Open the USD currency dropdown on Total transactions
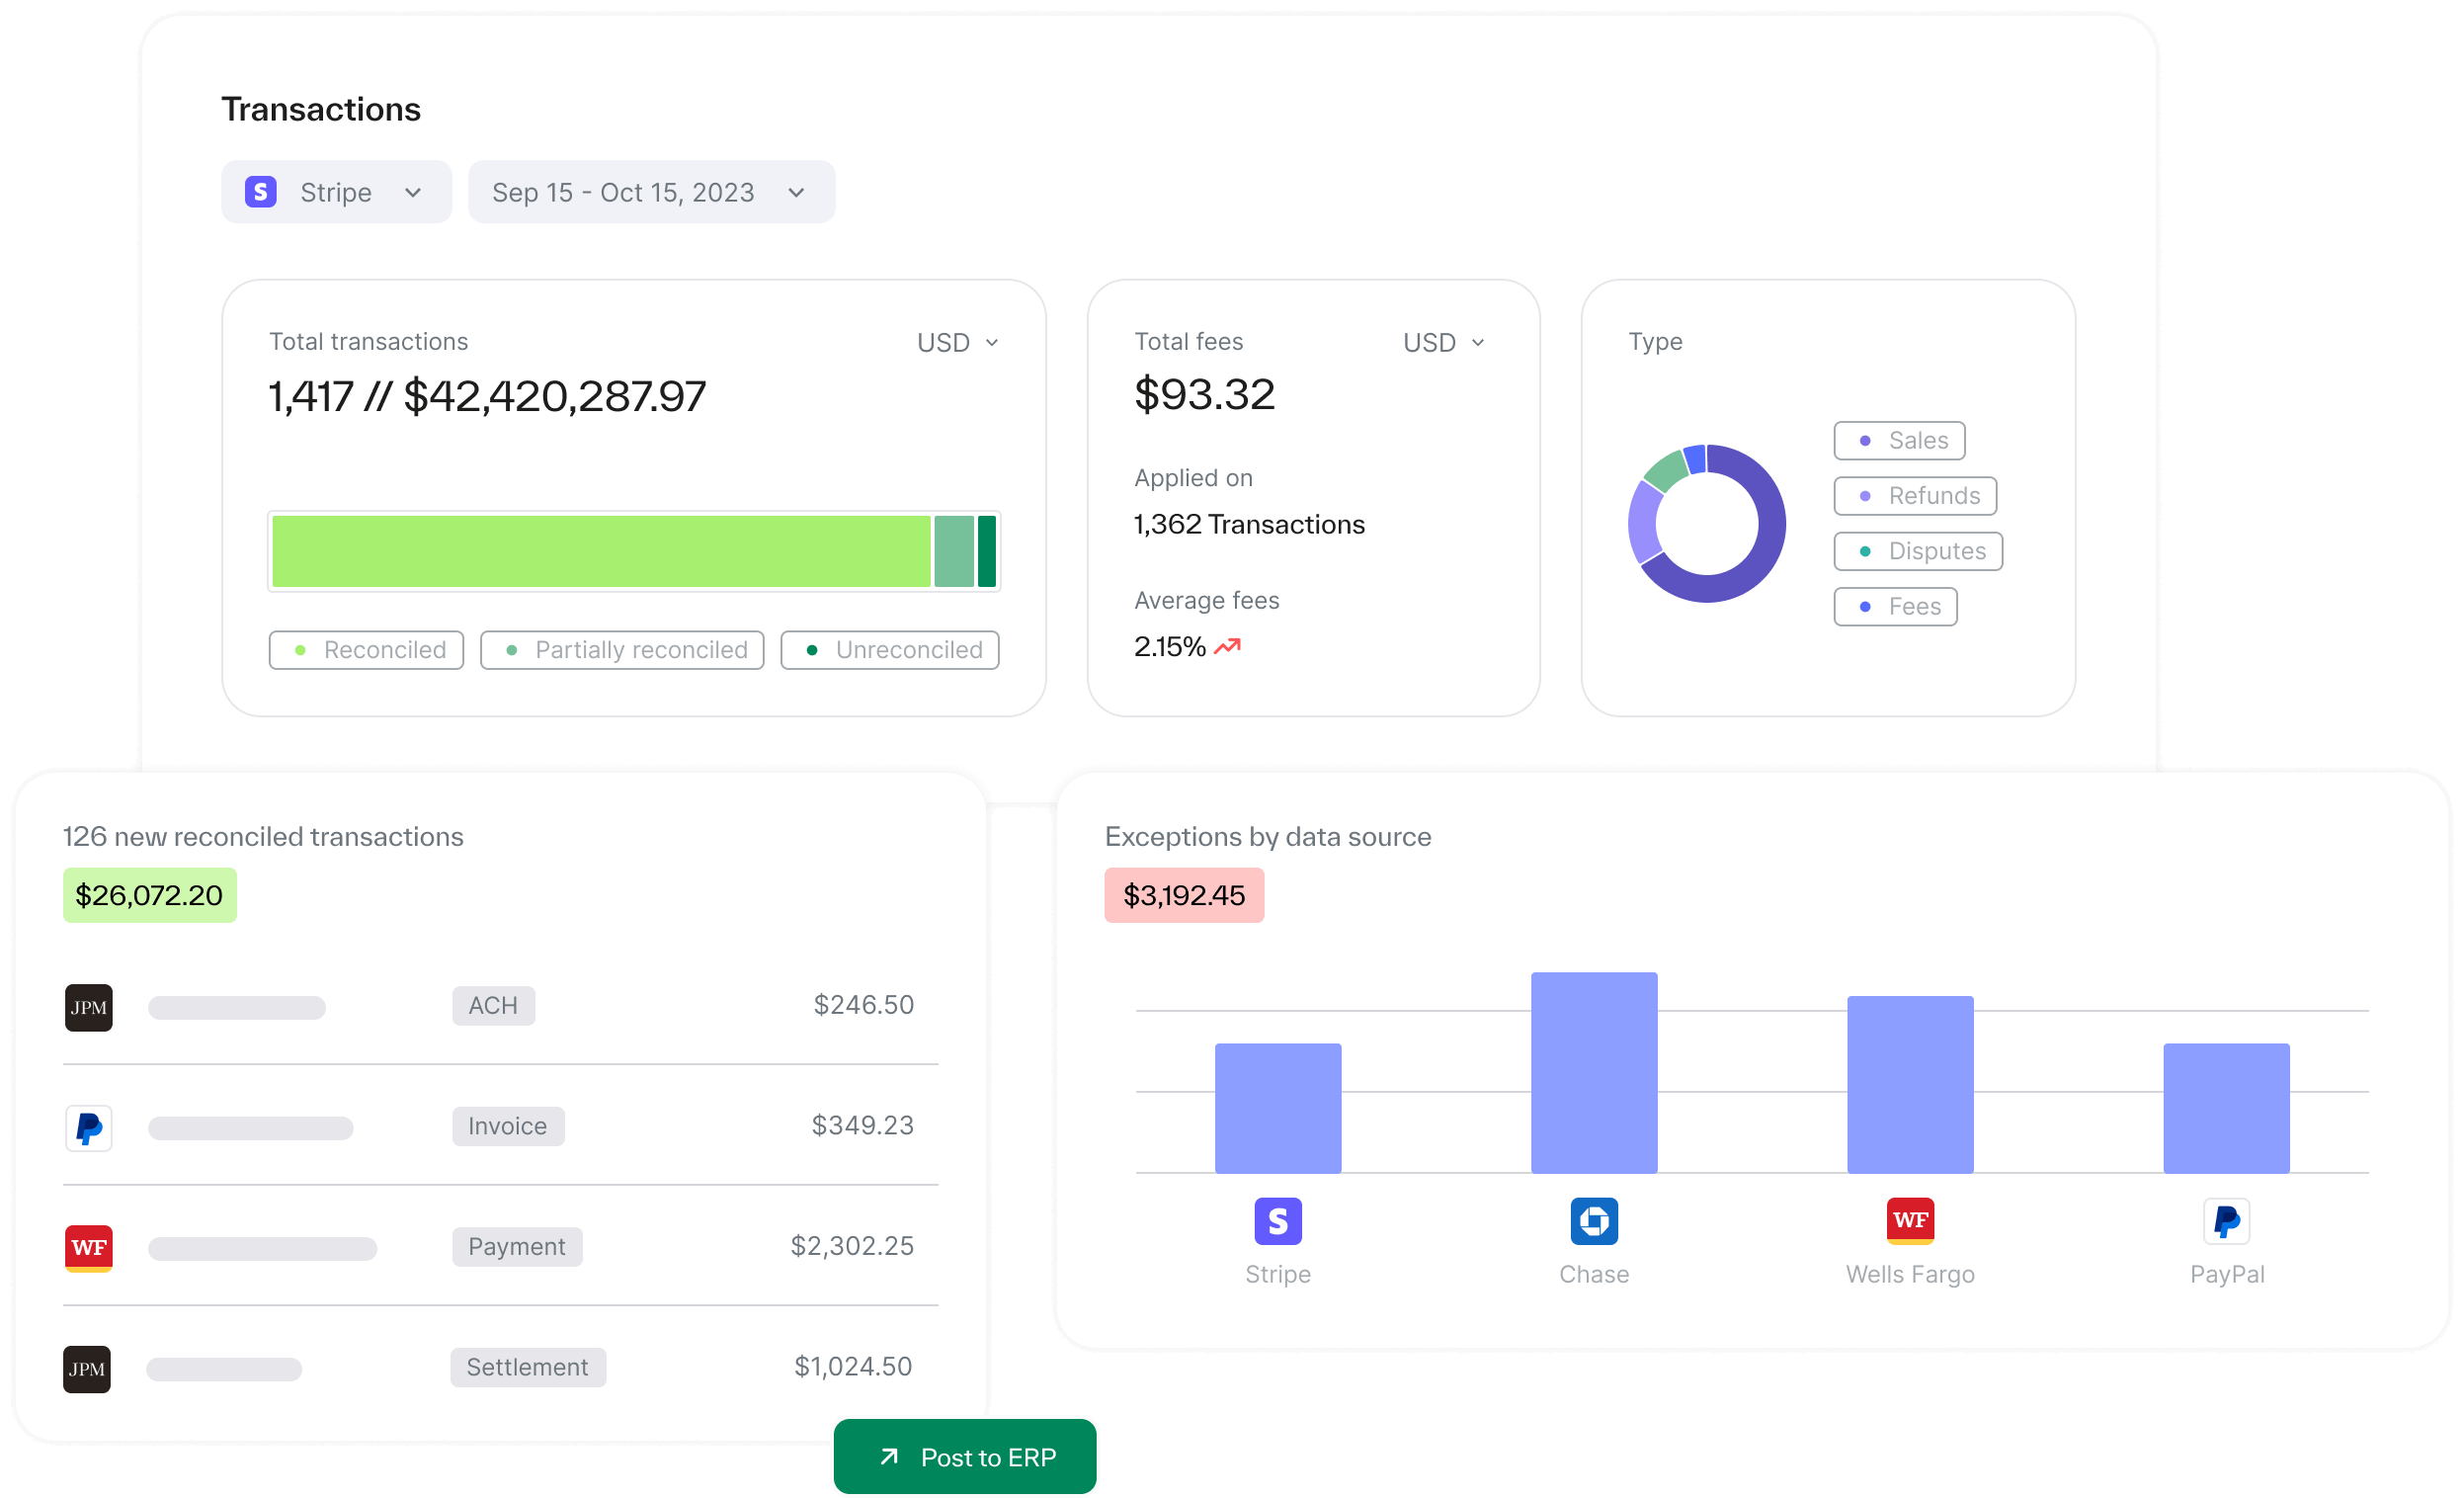This screenshot has height=1498, width=2464. tap(956, 342)
